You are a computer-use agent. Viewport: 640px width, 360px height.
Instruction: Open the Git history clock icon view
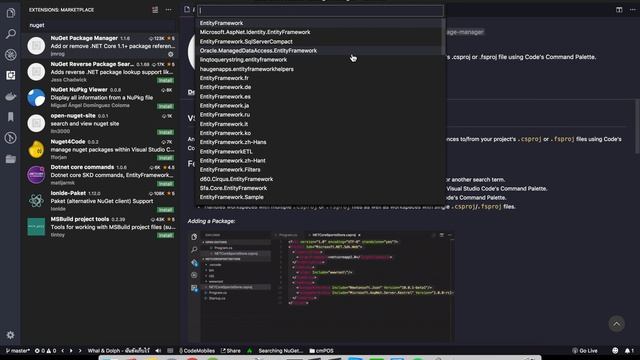pos(11,138)
